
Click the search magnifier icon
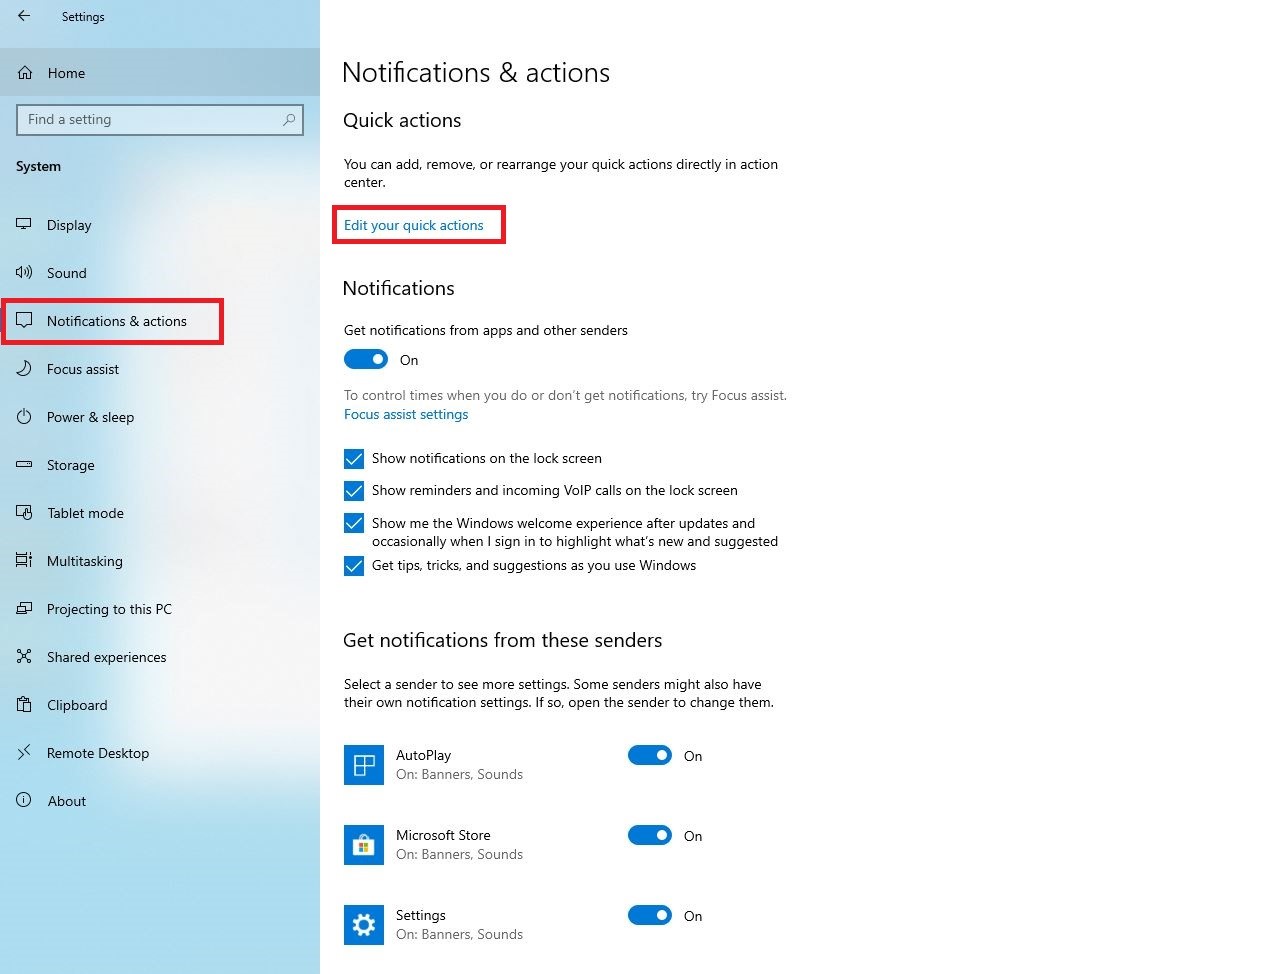(x=289, y=120)
